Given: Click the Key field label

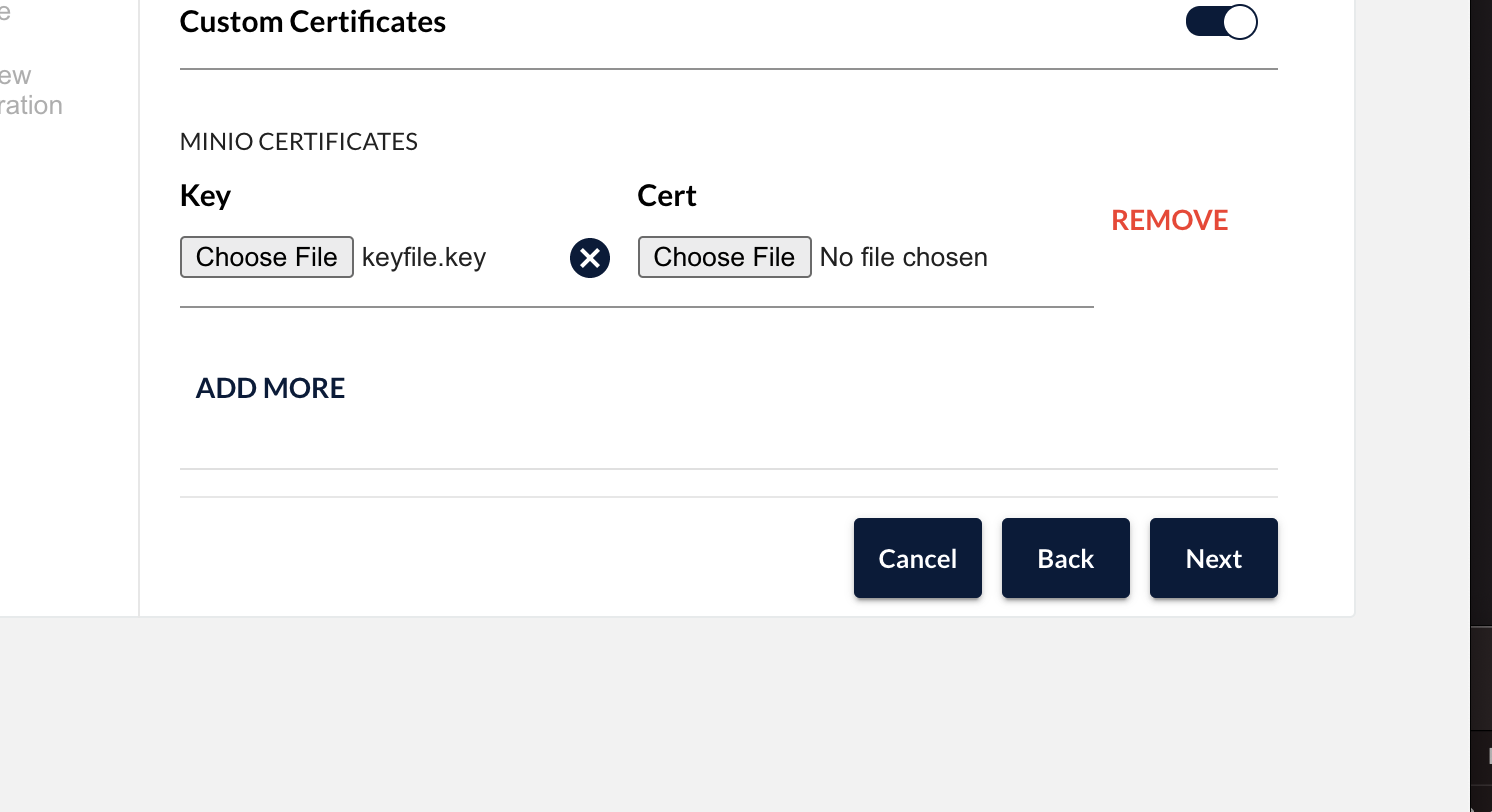Looking at the screenshot, I should [205, 196].
